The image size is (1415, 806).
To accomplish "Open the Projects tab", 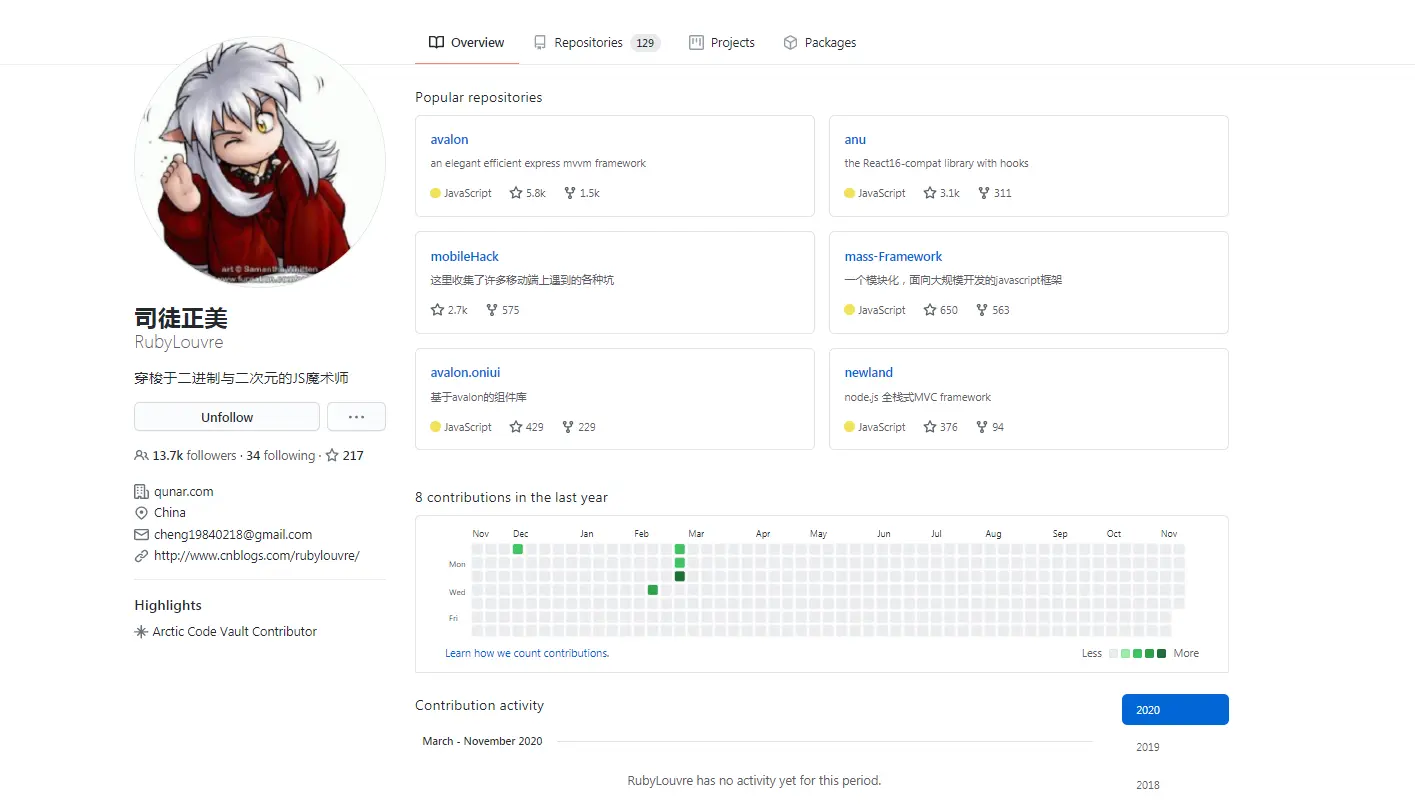I will [722, 42].
